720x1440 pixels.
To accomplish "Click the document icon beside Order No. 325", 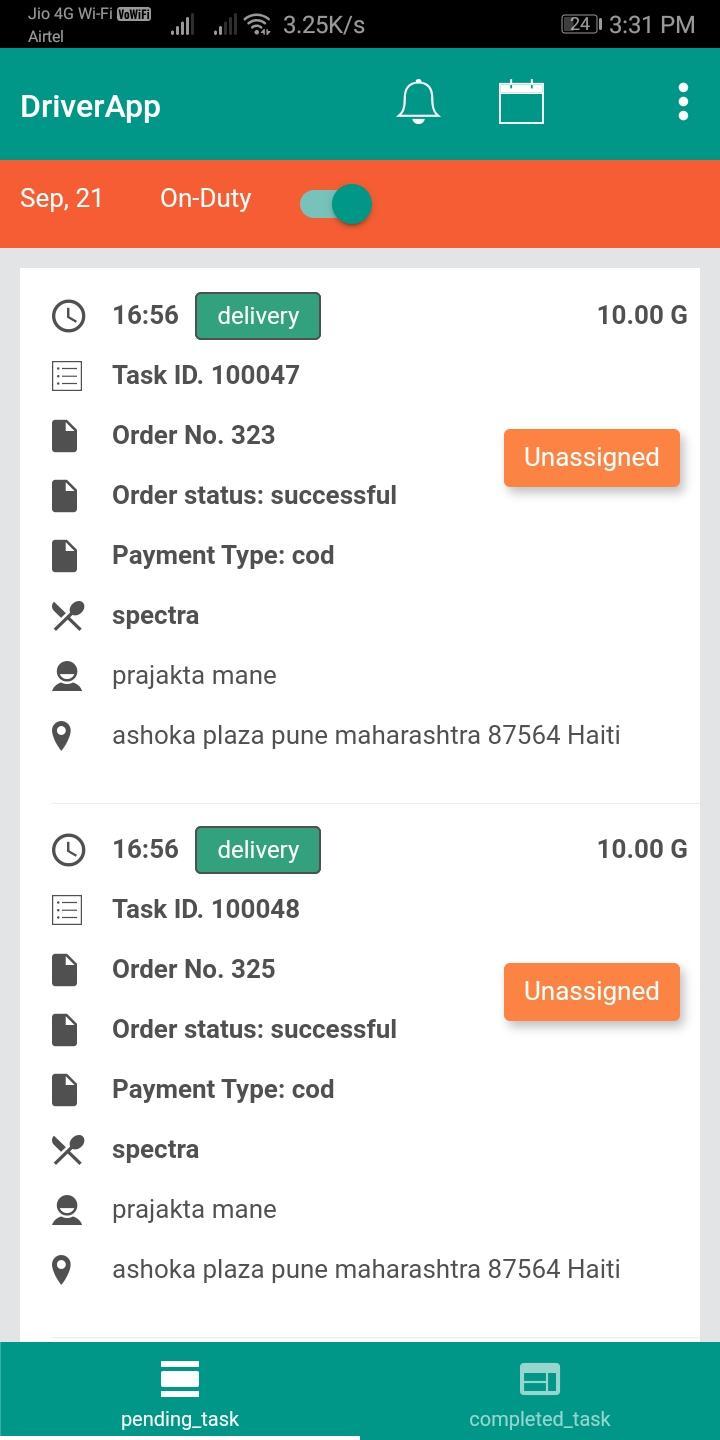I will coord(65,970).
